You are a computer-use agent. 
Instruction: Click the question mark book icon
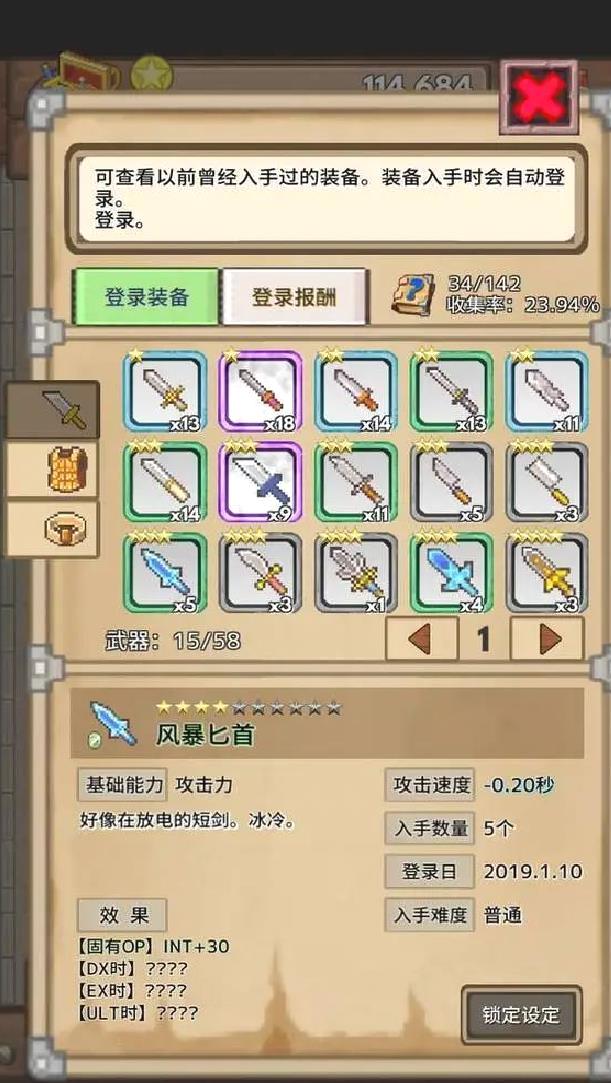pos(413,295)
